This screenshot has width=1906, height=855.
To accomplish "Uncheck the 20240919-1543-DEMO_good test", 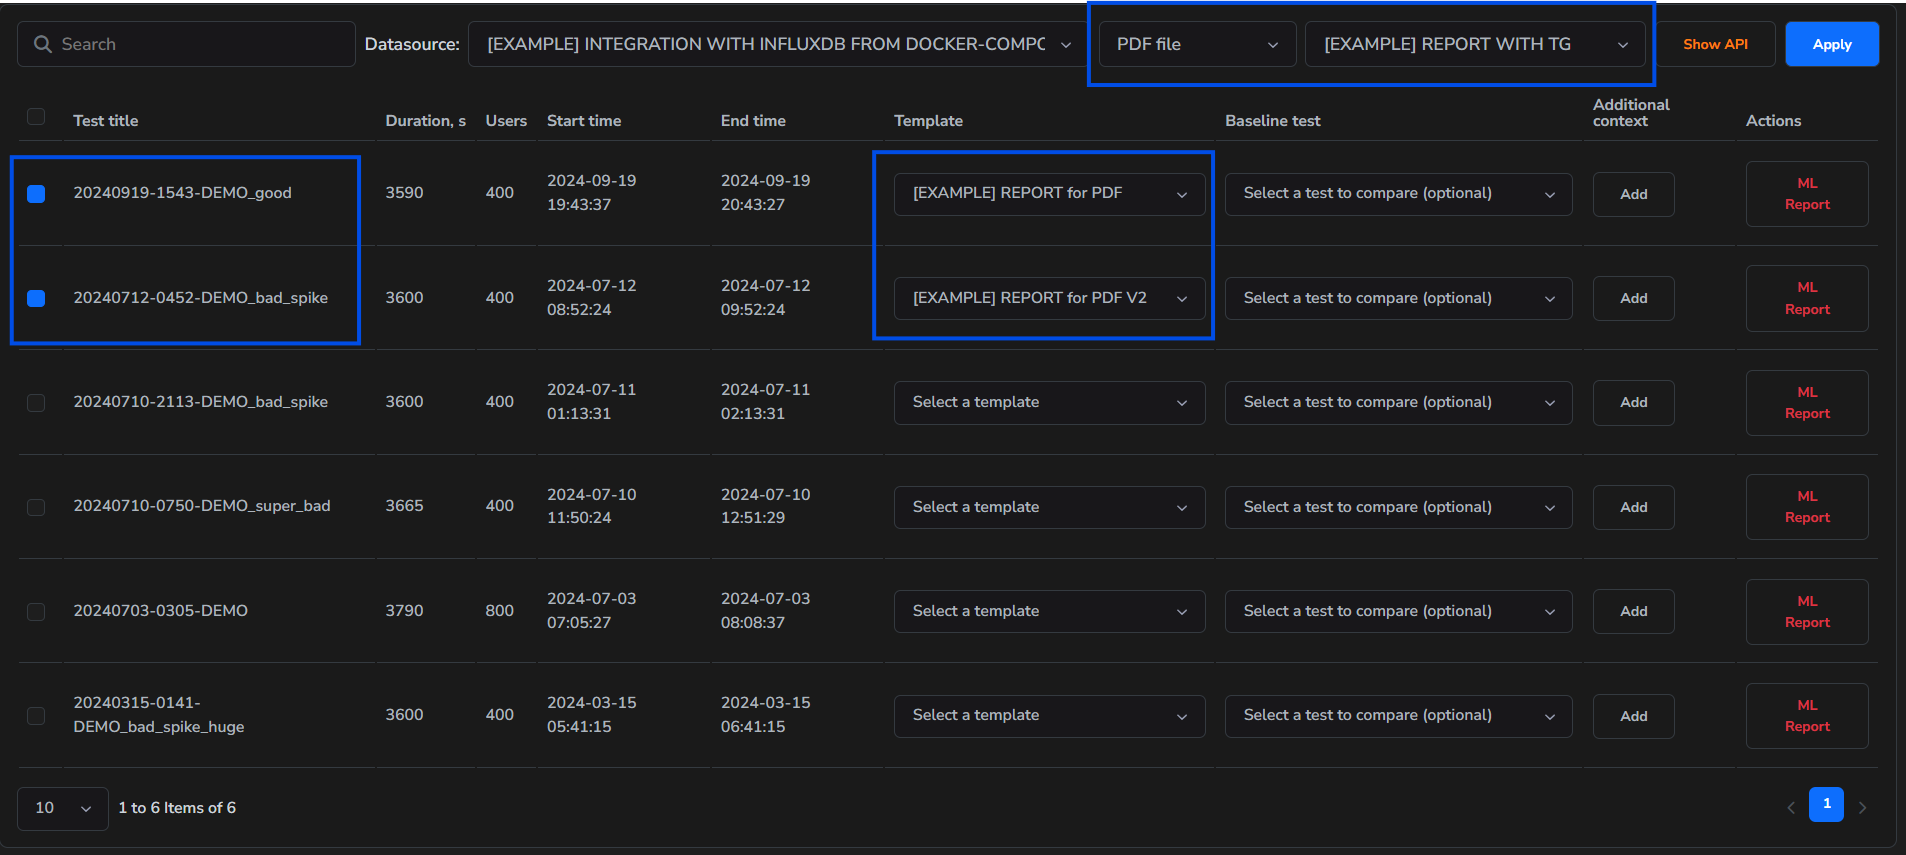I will [36, 194].
